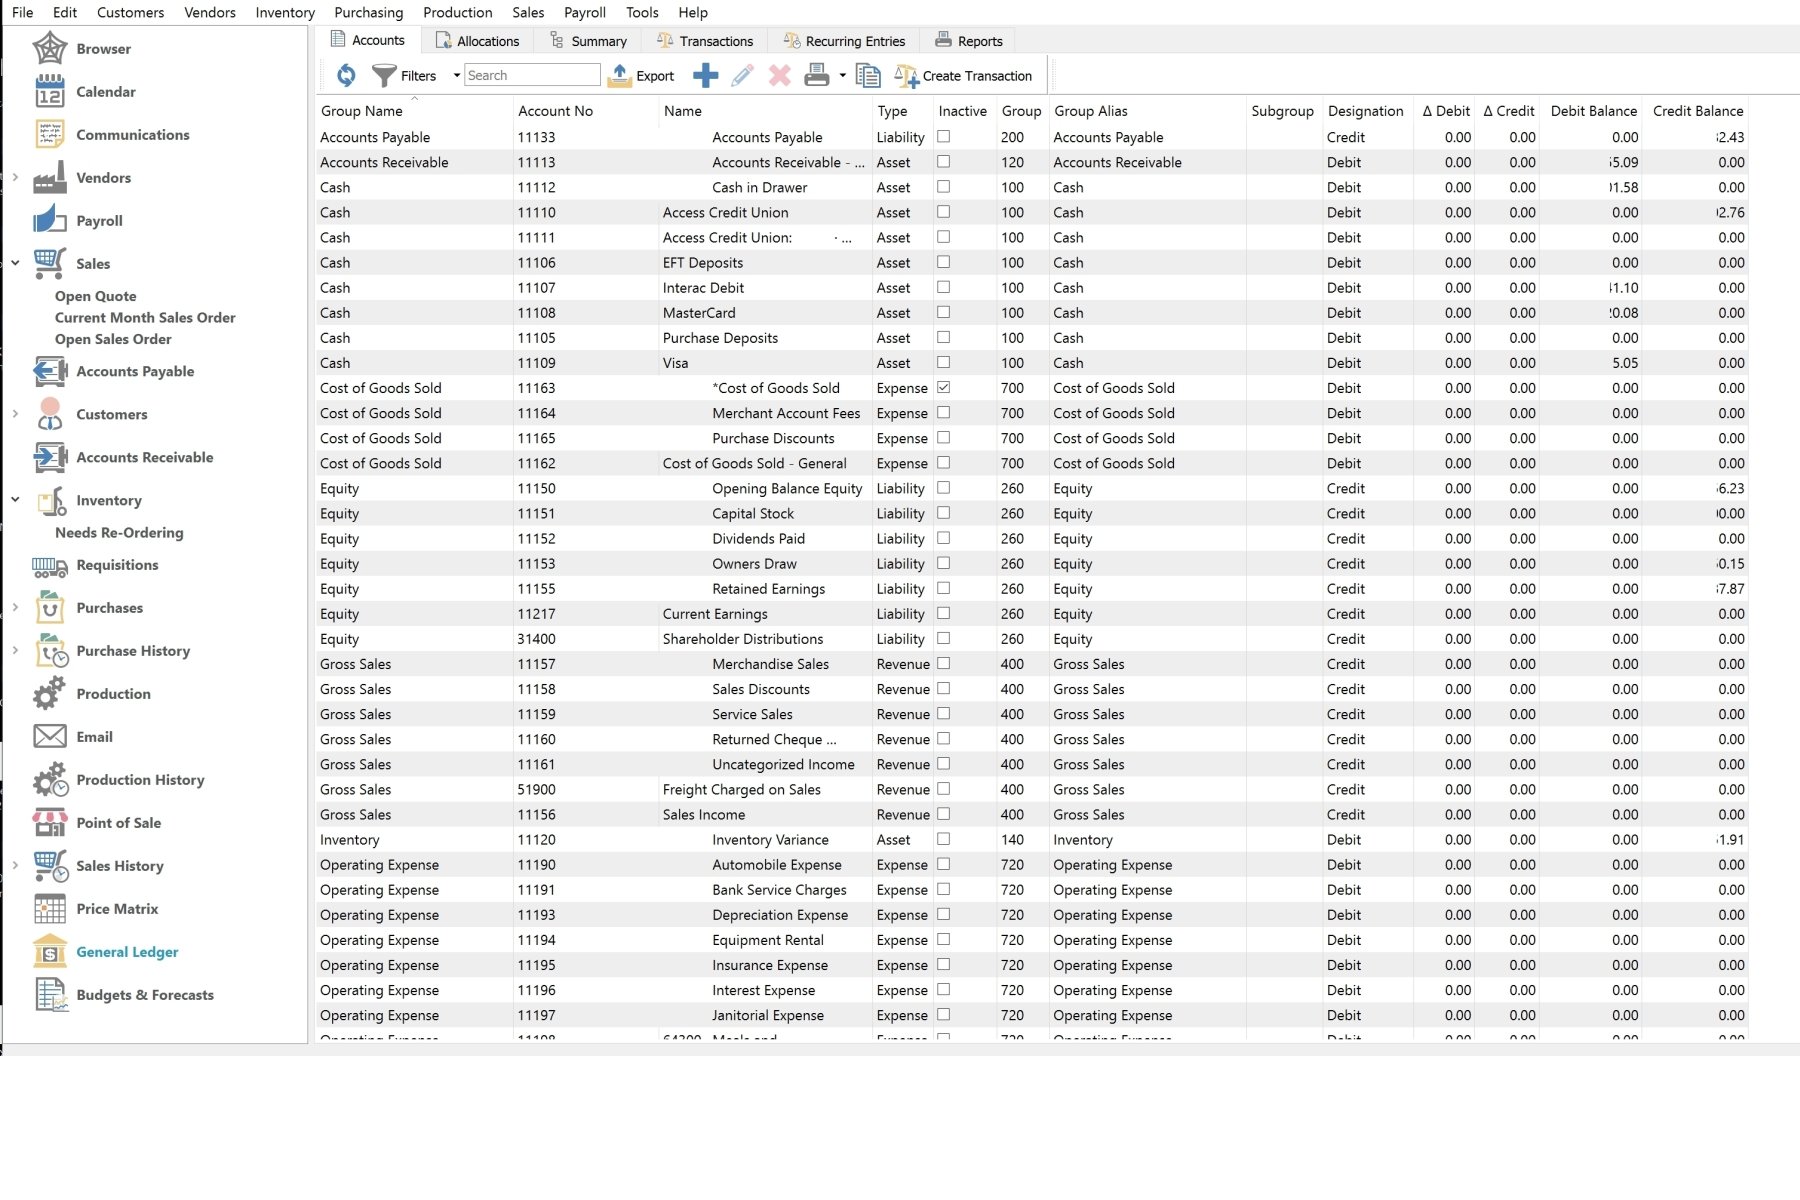
Task: Open the Customers sidebar icon
Action: 49,414
